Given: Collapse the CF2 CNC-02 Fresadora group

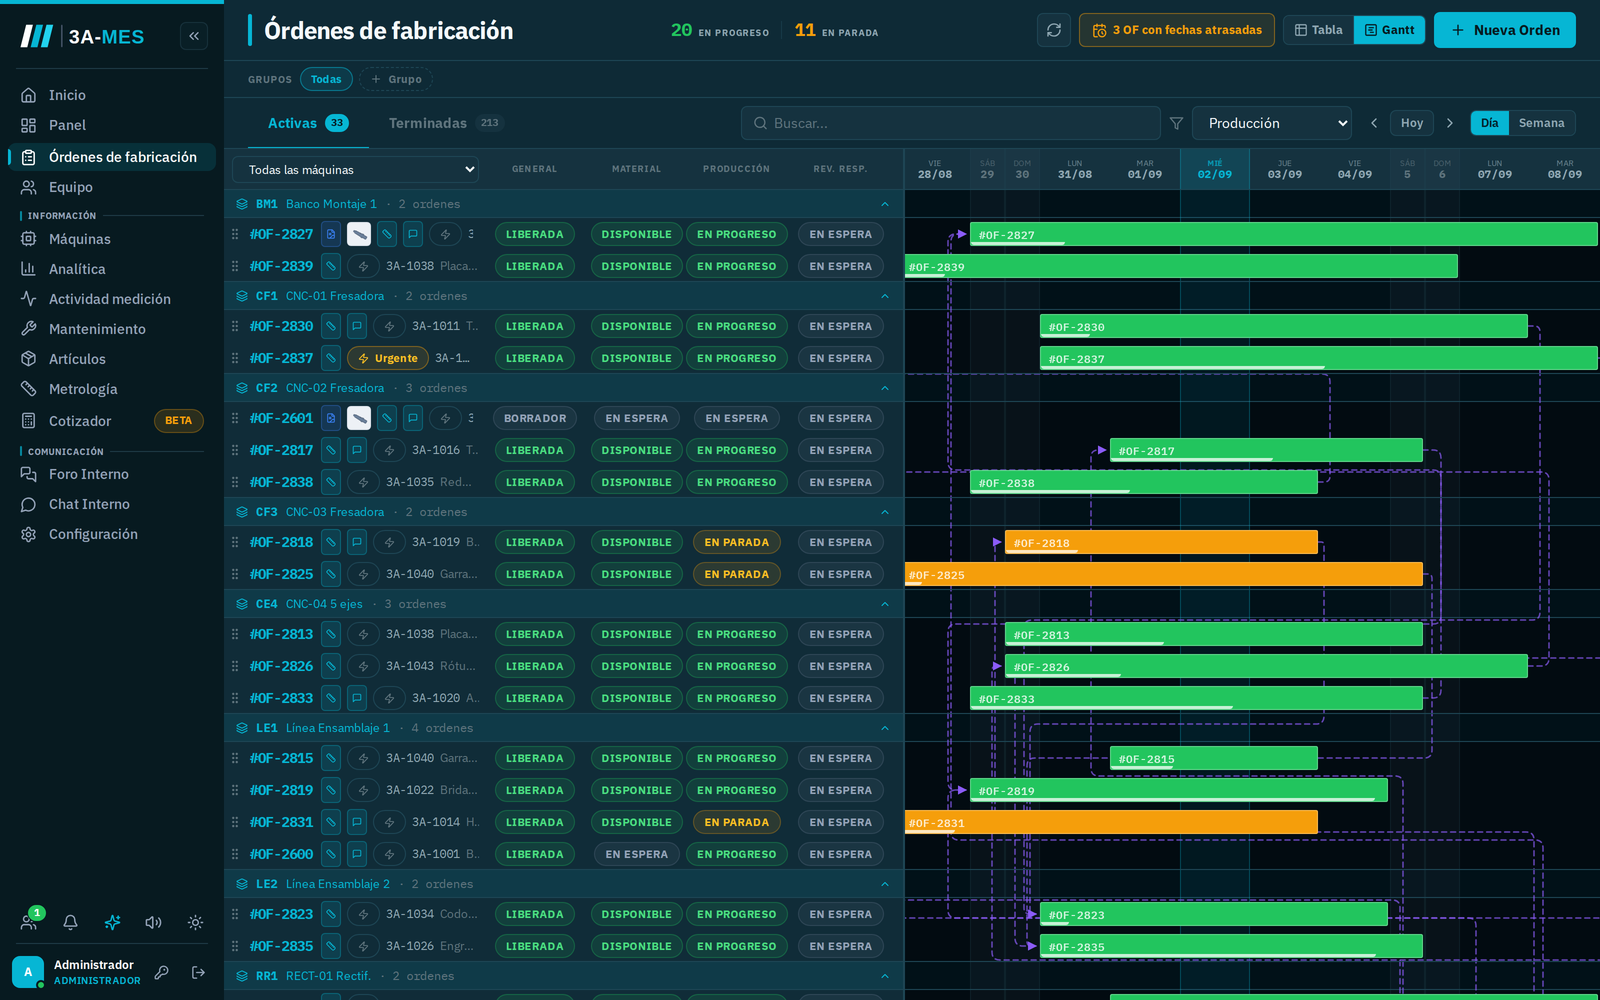Looking at the screenshot, I should pos(884,388).
